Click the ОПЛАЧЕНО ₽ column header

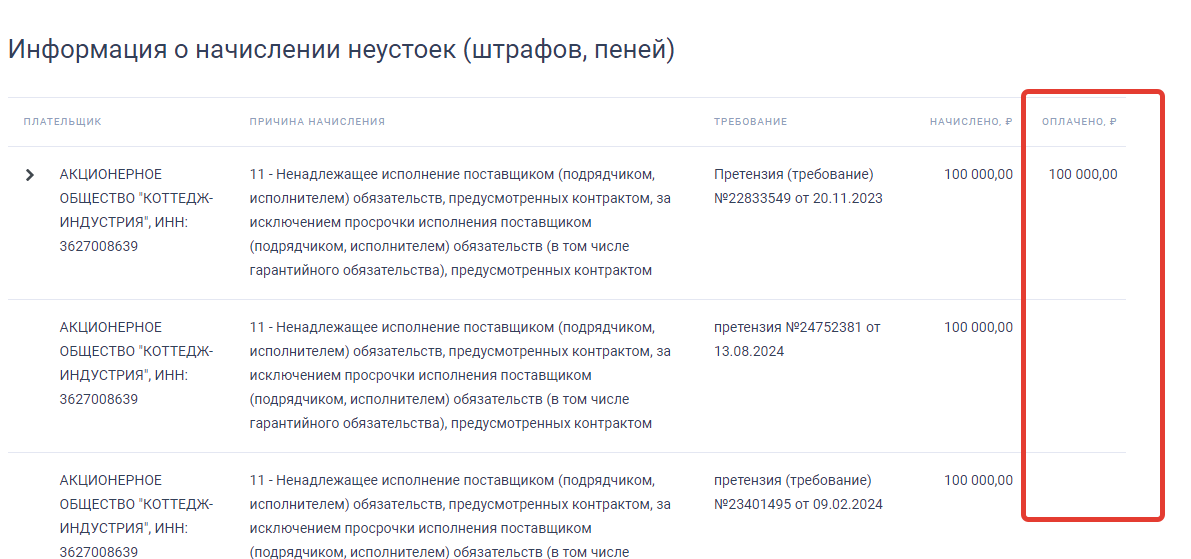click(1078, 122)
